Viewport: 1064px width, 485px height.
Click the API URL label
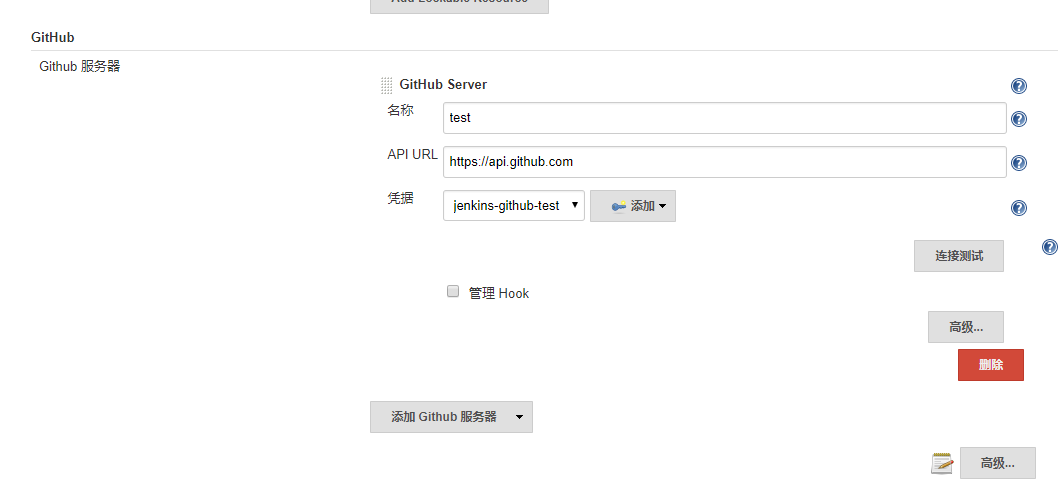point(413,154)
